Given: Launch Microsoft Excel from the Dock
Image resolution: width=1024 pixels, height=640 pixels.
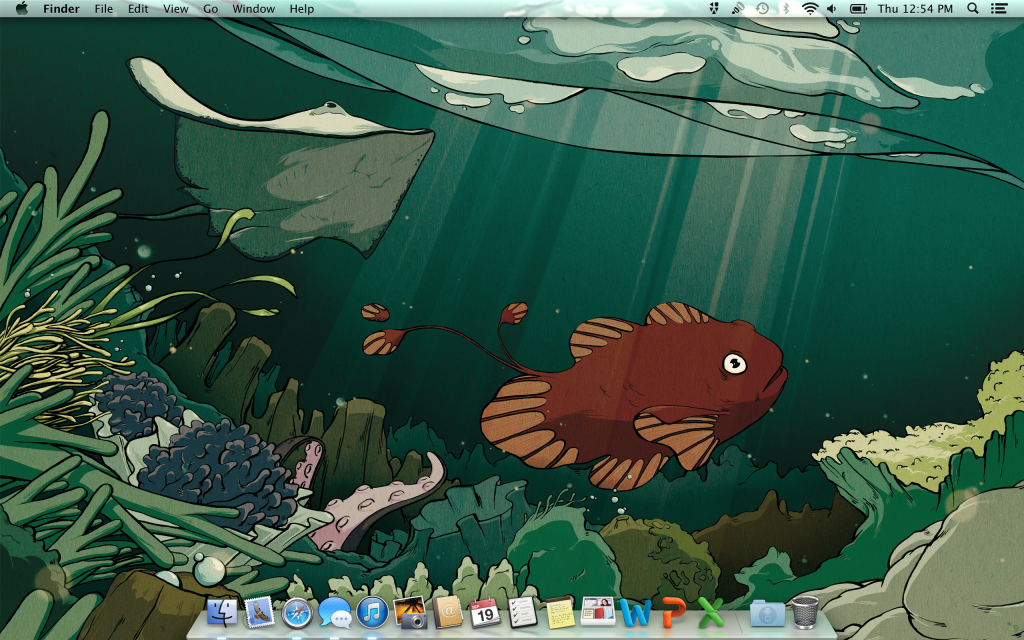Looking at the screenshot, I should tap(711, 613).
